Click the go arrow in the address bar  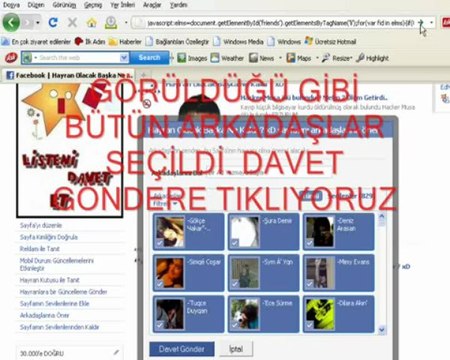tap(421, 23)
